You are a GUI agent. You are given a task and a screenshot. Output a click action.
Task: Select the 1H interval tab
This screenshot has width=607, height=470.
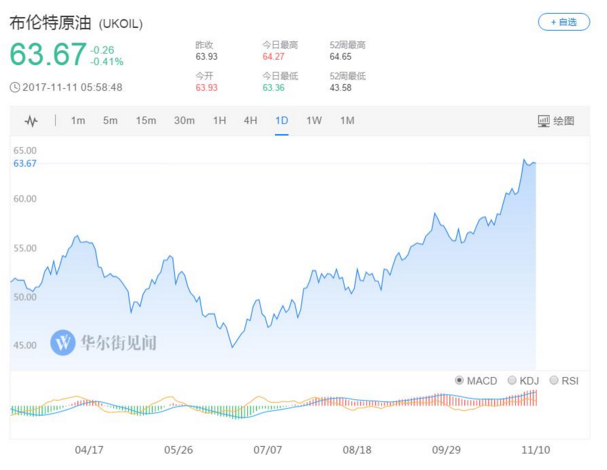click(x=219, y=121)
